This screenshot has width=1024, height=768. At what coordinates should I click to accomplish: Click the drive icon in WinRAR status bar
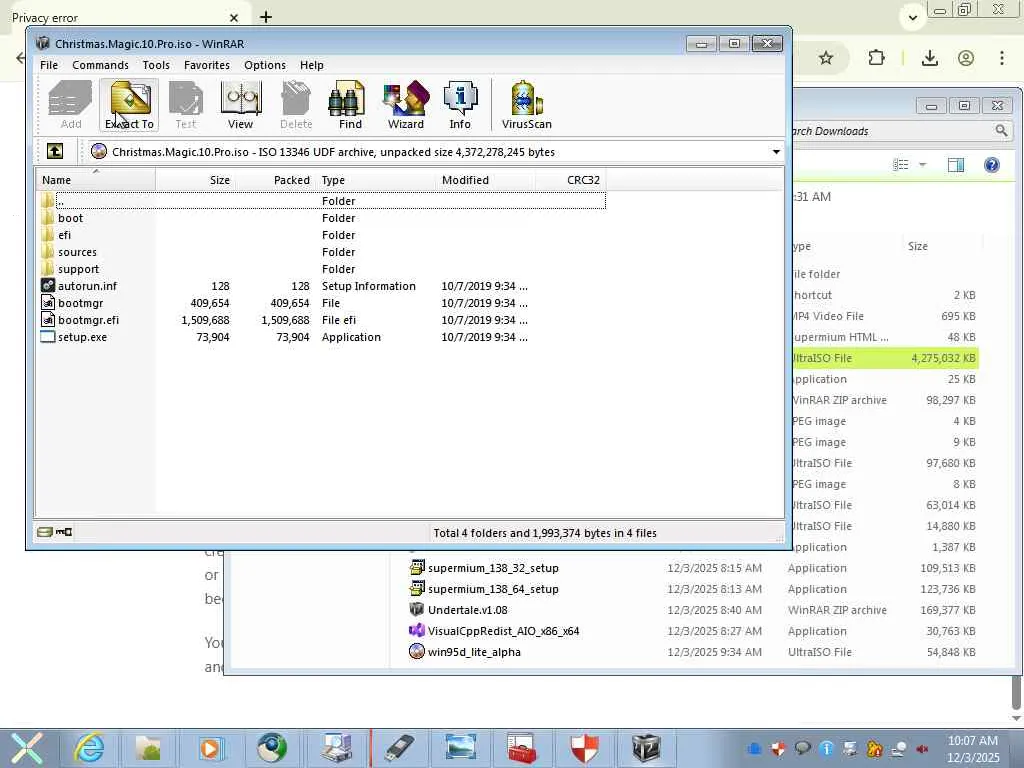[44, 532]
